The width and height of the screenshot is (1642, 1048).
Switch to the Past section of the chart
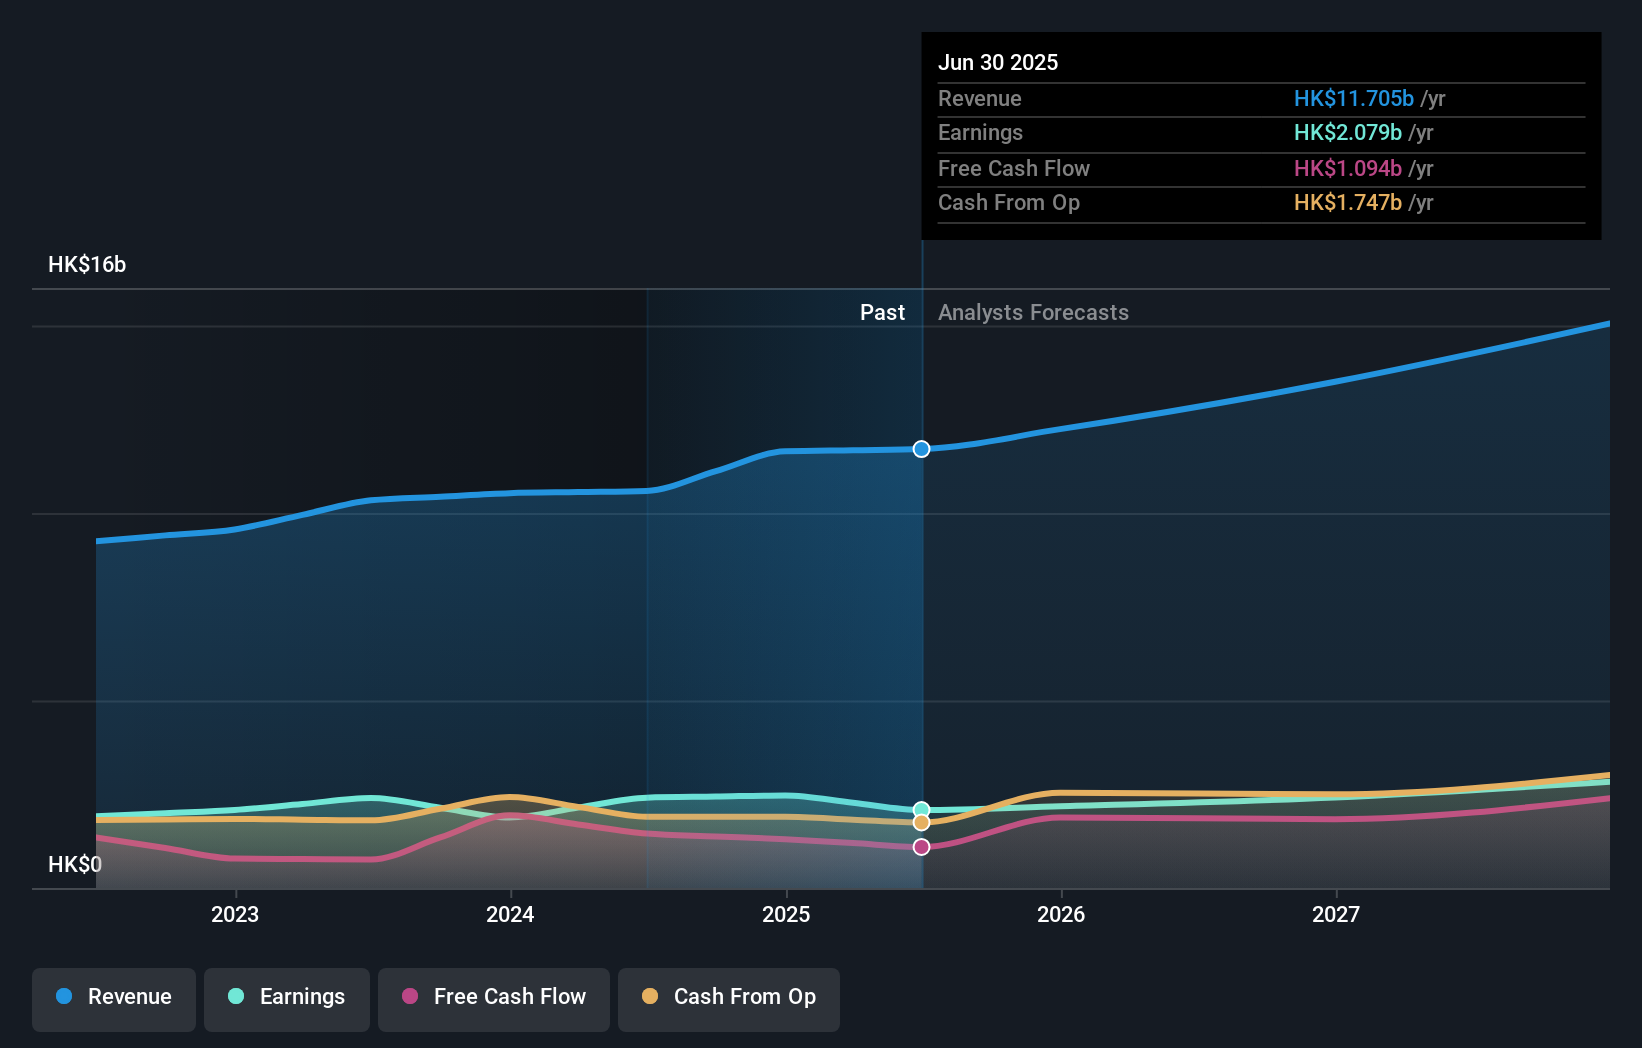click(x=882, y=312)
